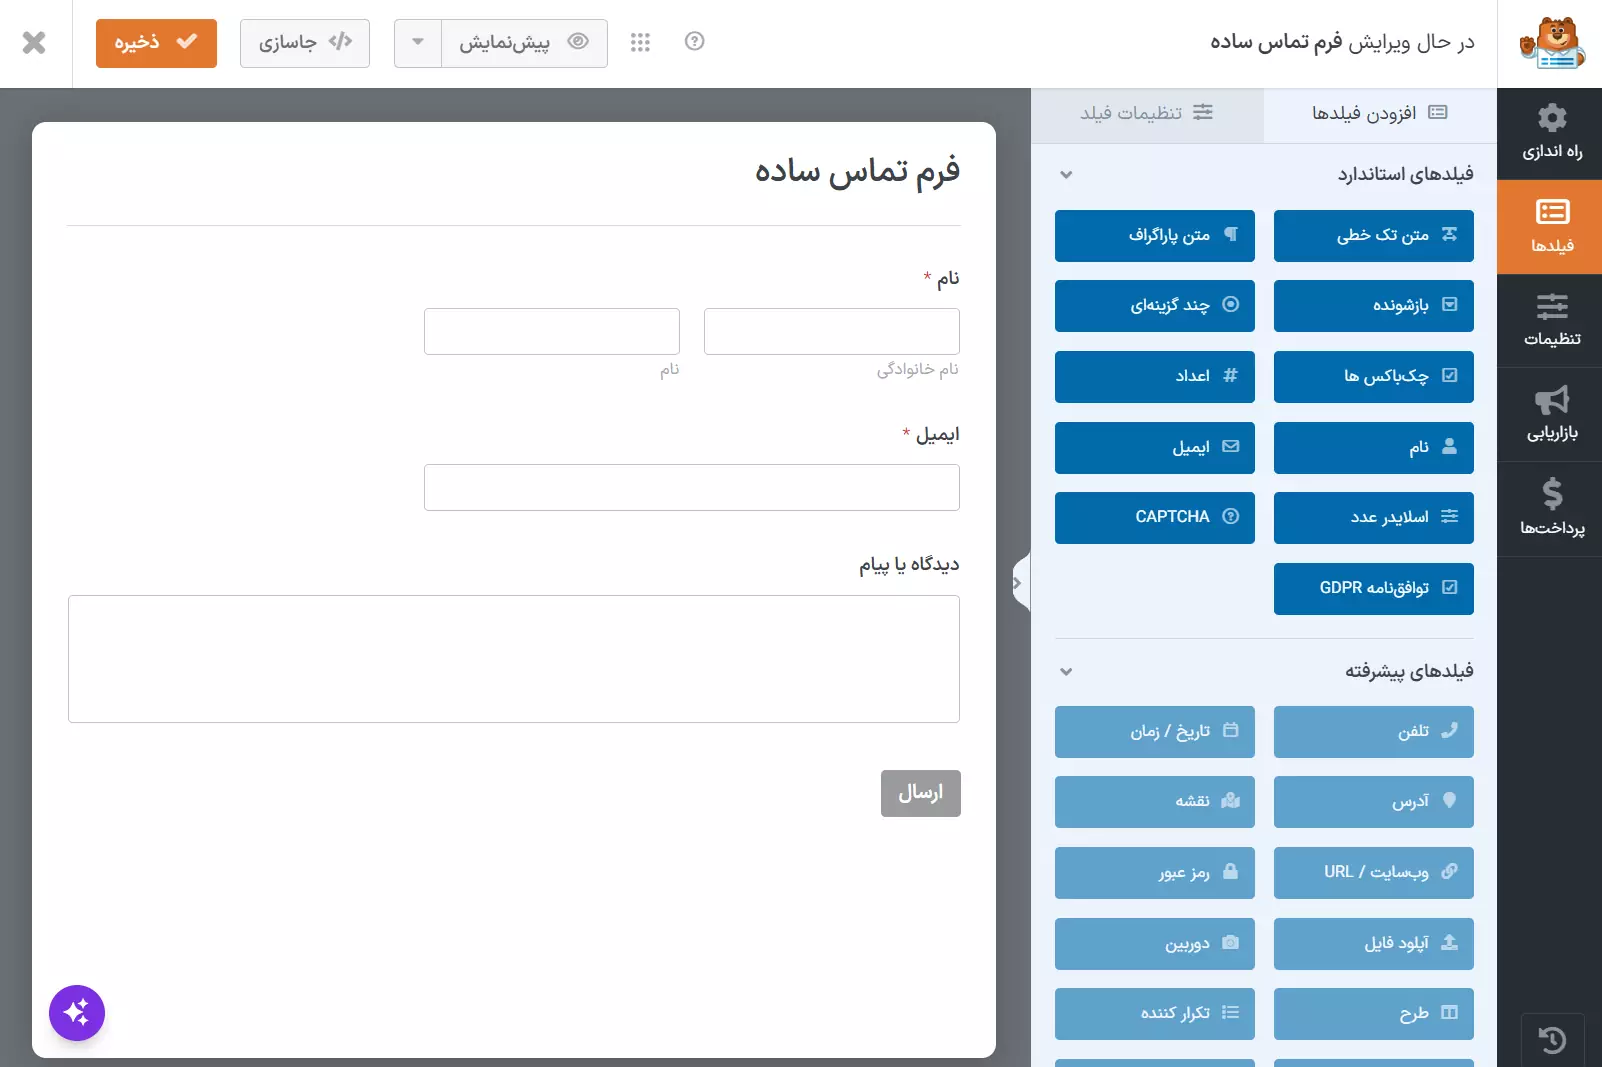
Task: Select the form title فرم تماس ساده
Action: pyautogui.click(x=857, y=171)
